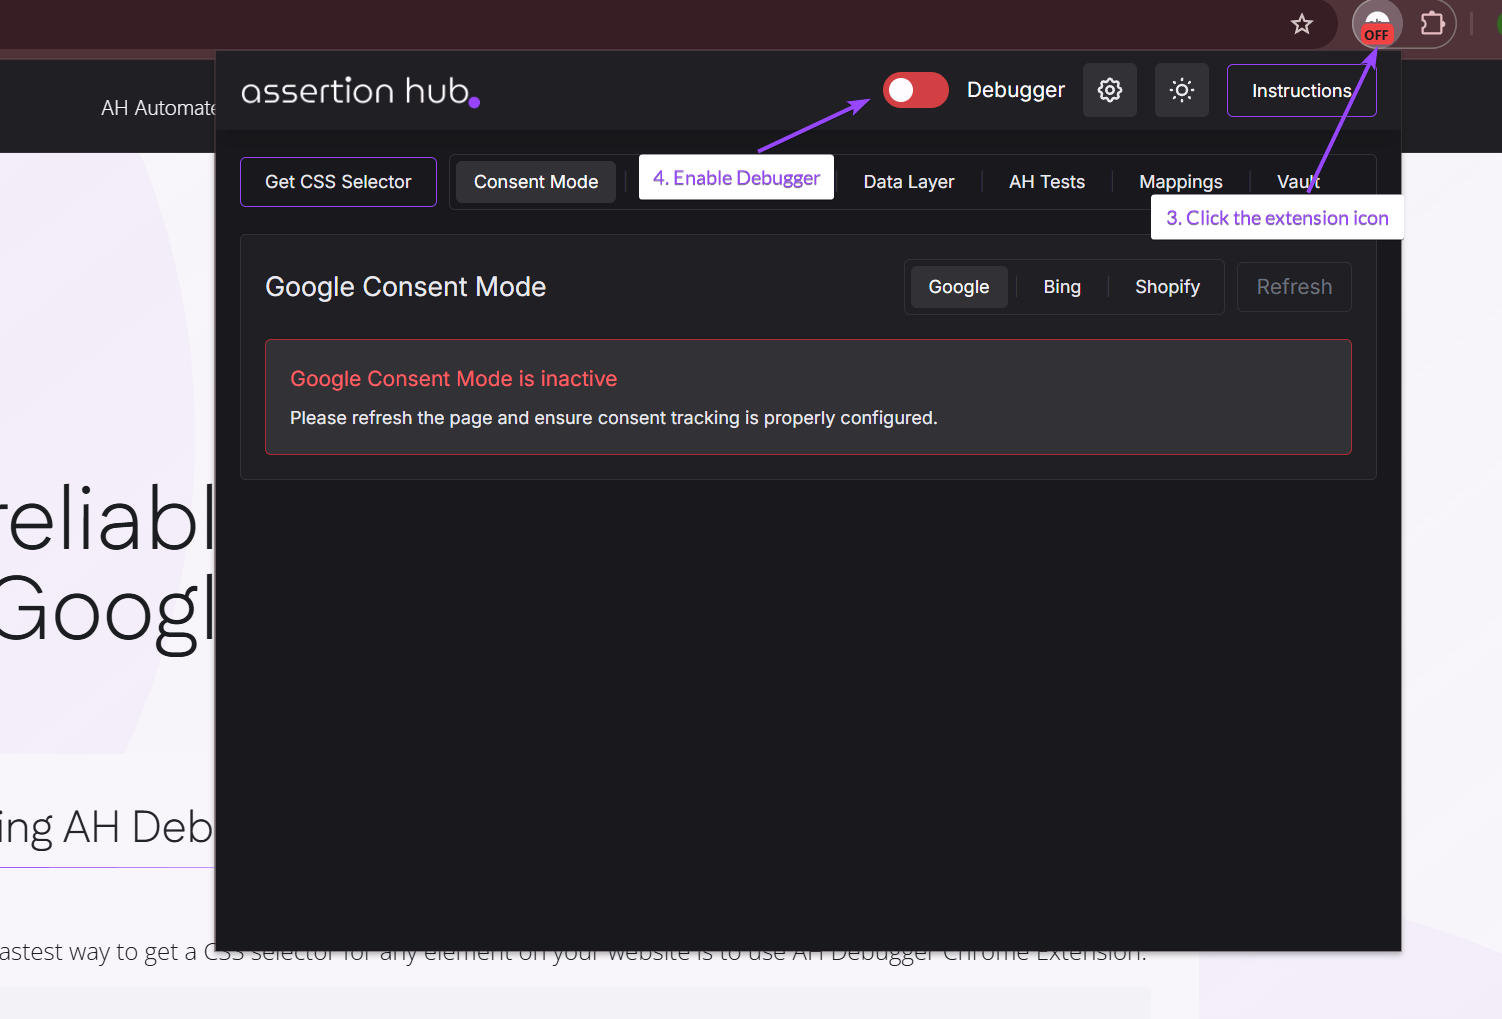
Task: Click the Get CSS Selector button
Action: [338, 181]
